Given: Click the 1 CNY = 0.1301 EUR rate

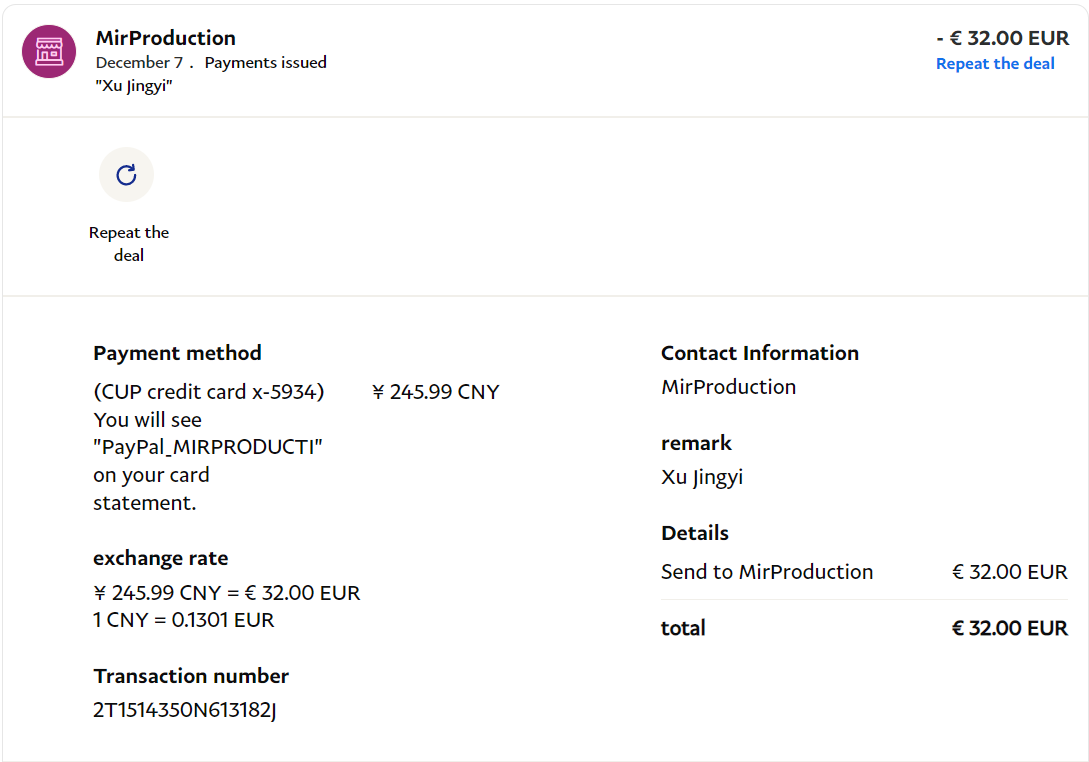Looking at the screenshot, I should click(x=183, y=620).
